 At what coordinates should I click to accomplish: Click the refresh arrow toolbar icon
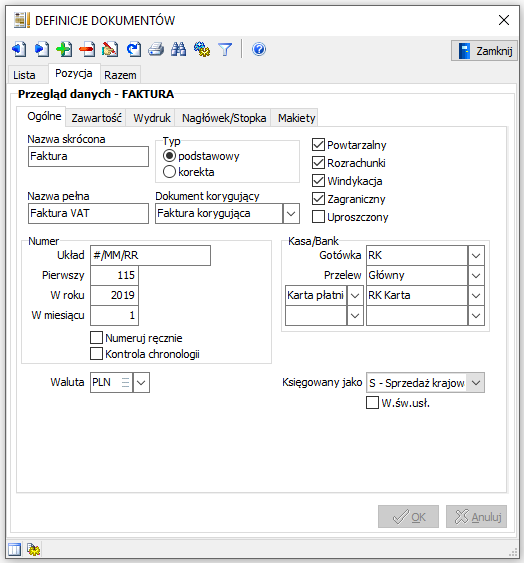(134, 49)
